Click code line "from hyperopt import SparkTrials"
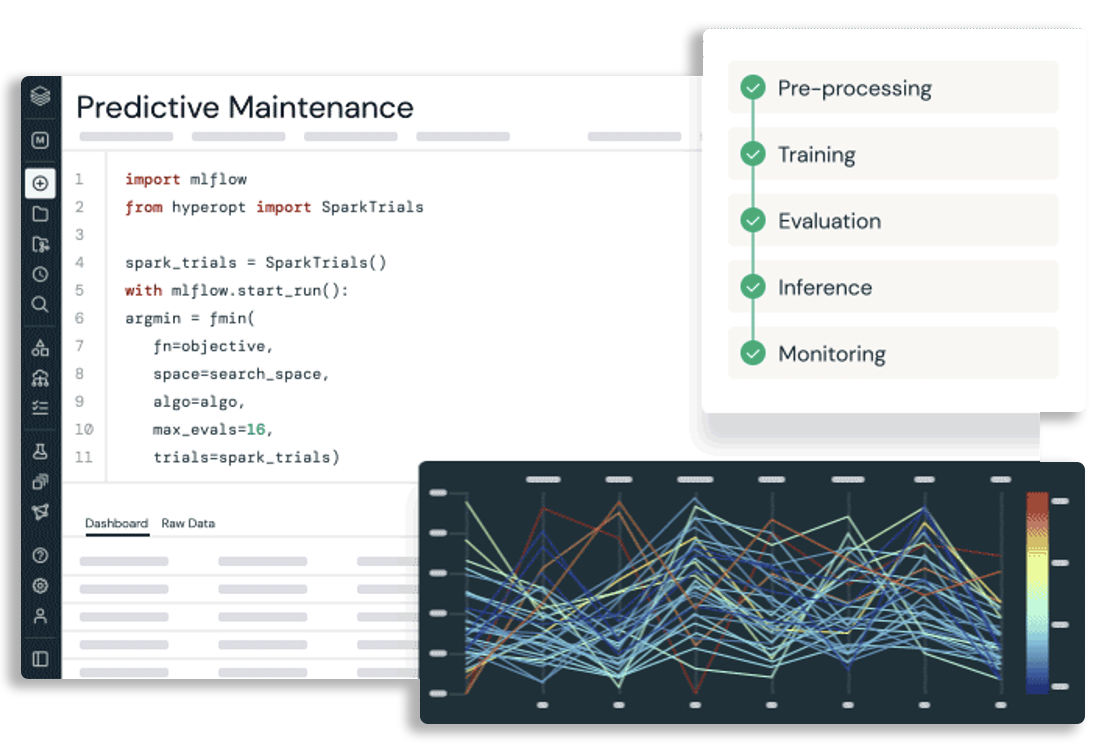Image resolution: width=1116 pixels, height=748 pixels. pos(274,207)
